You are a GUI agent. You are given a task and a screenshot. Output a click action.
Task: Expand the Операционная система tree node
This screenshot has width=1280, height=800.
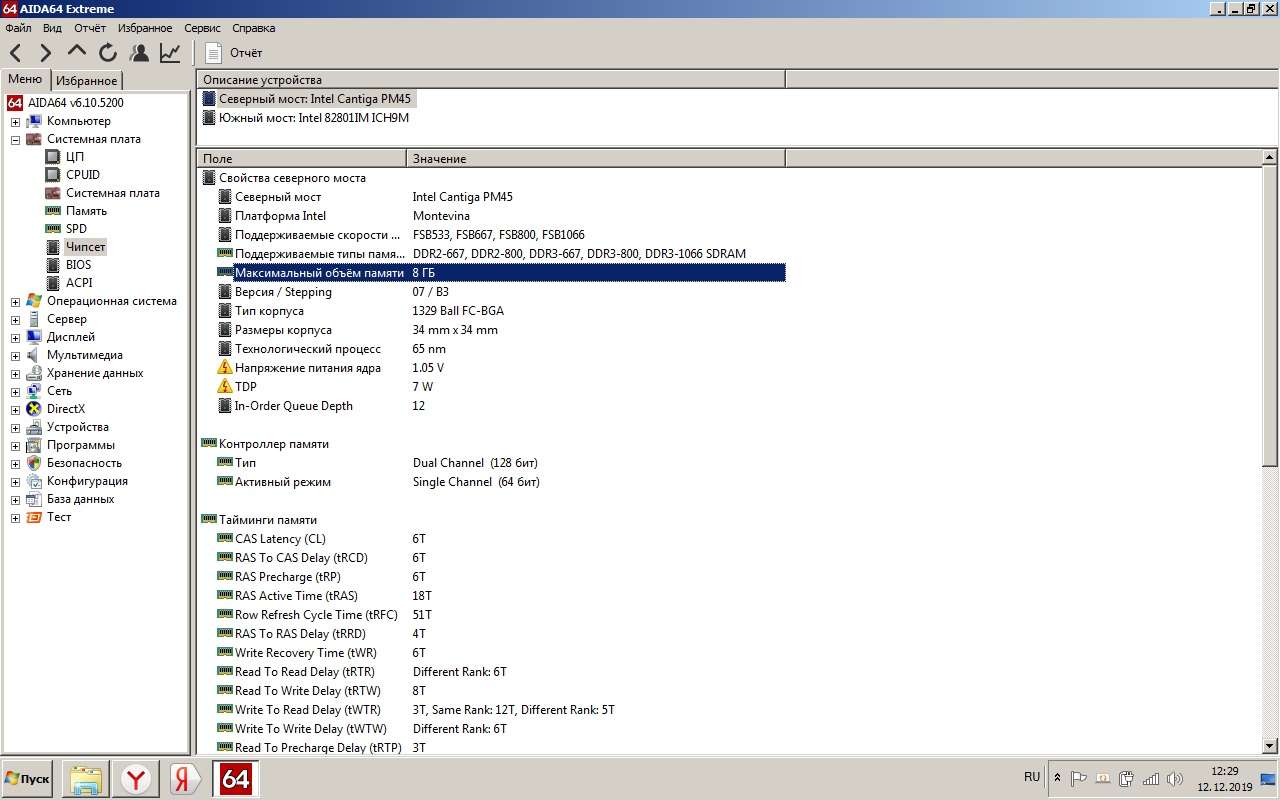coord(15,302)
